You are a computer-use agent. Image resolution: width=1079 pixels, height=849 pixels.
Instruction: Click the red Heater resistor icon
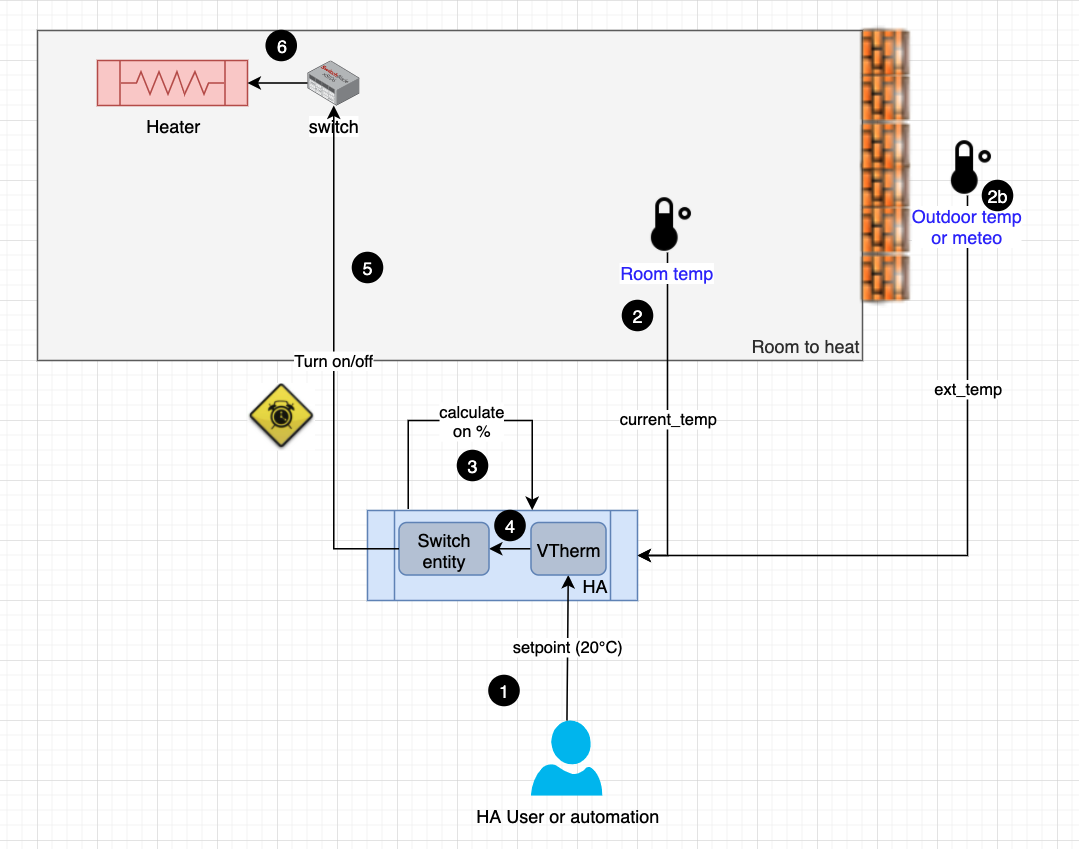coord(172,82)
